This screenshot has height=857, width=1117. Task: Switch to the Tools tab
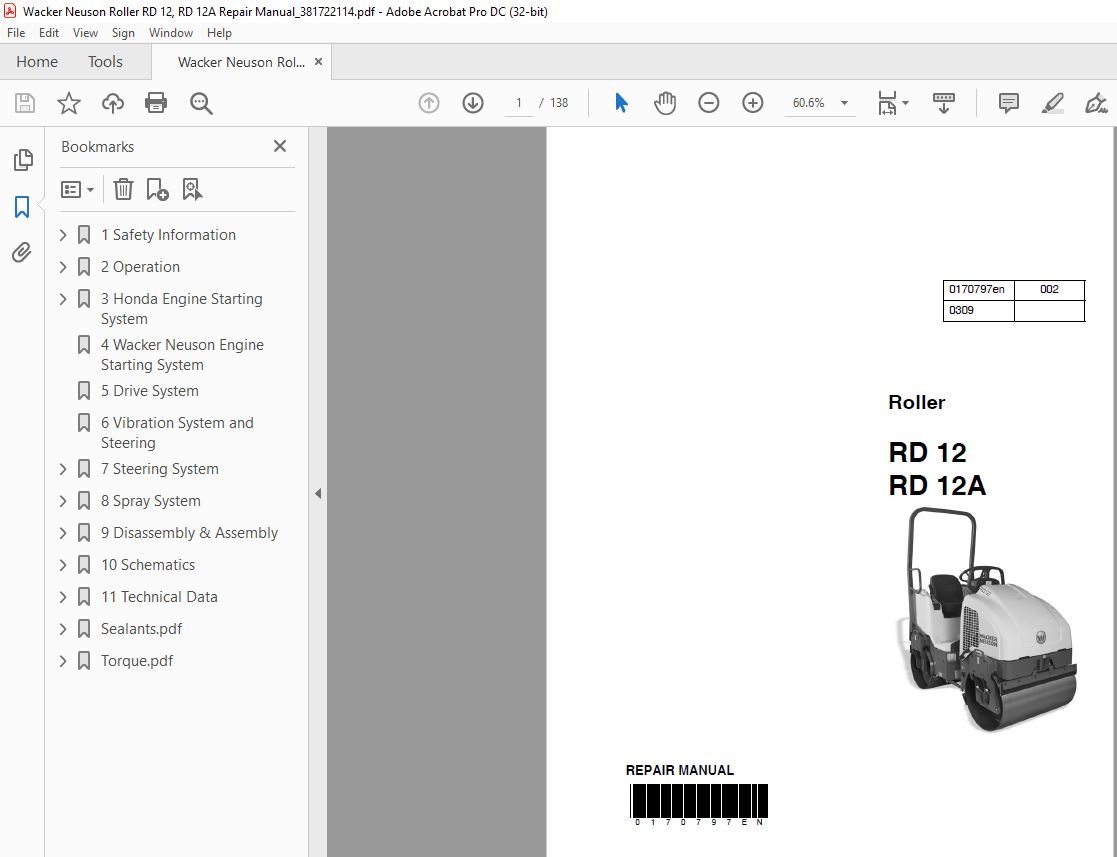105,62
